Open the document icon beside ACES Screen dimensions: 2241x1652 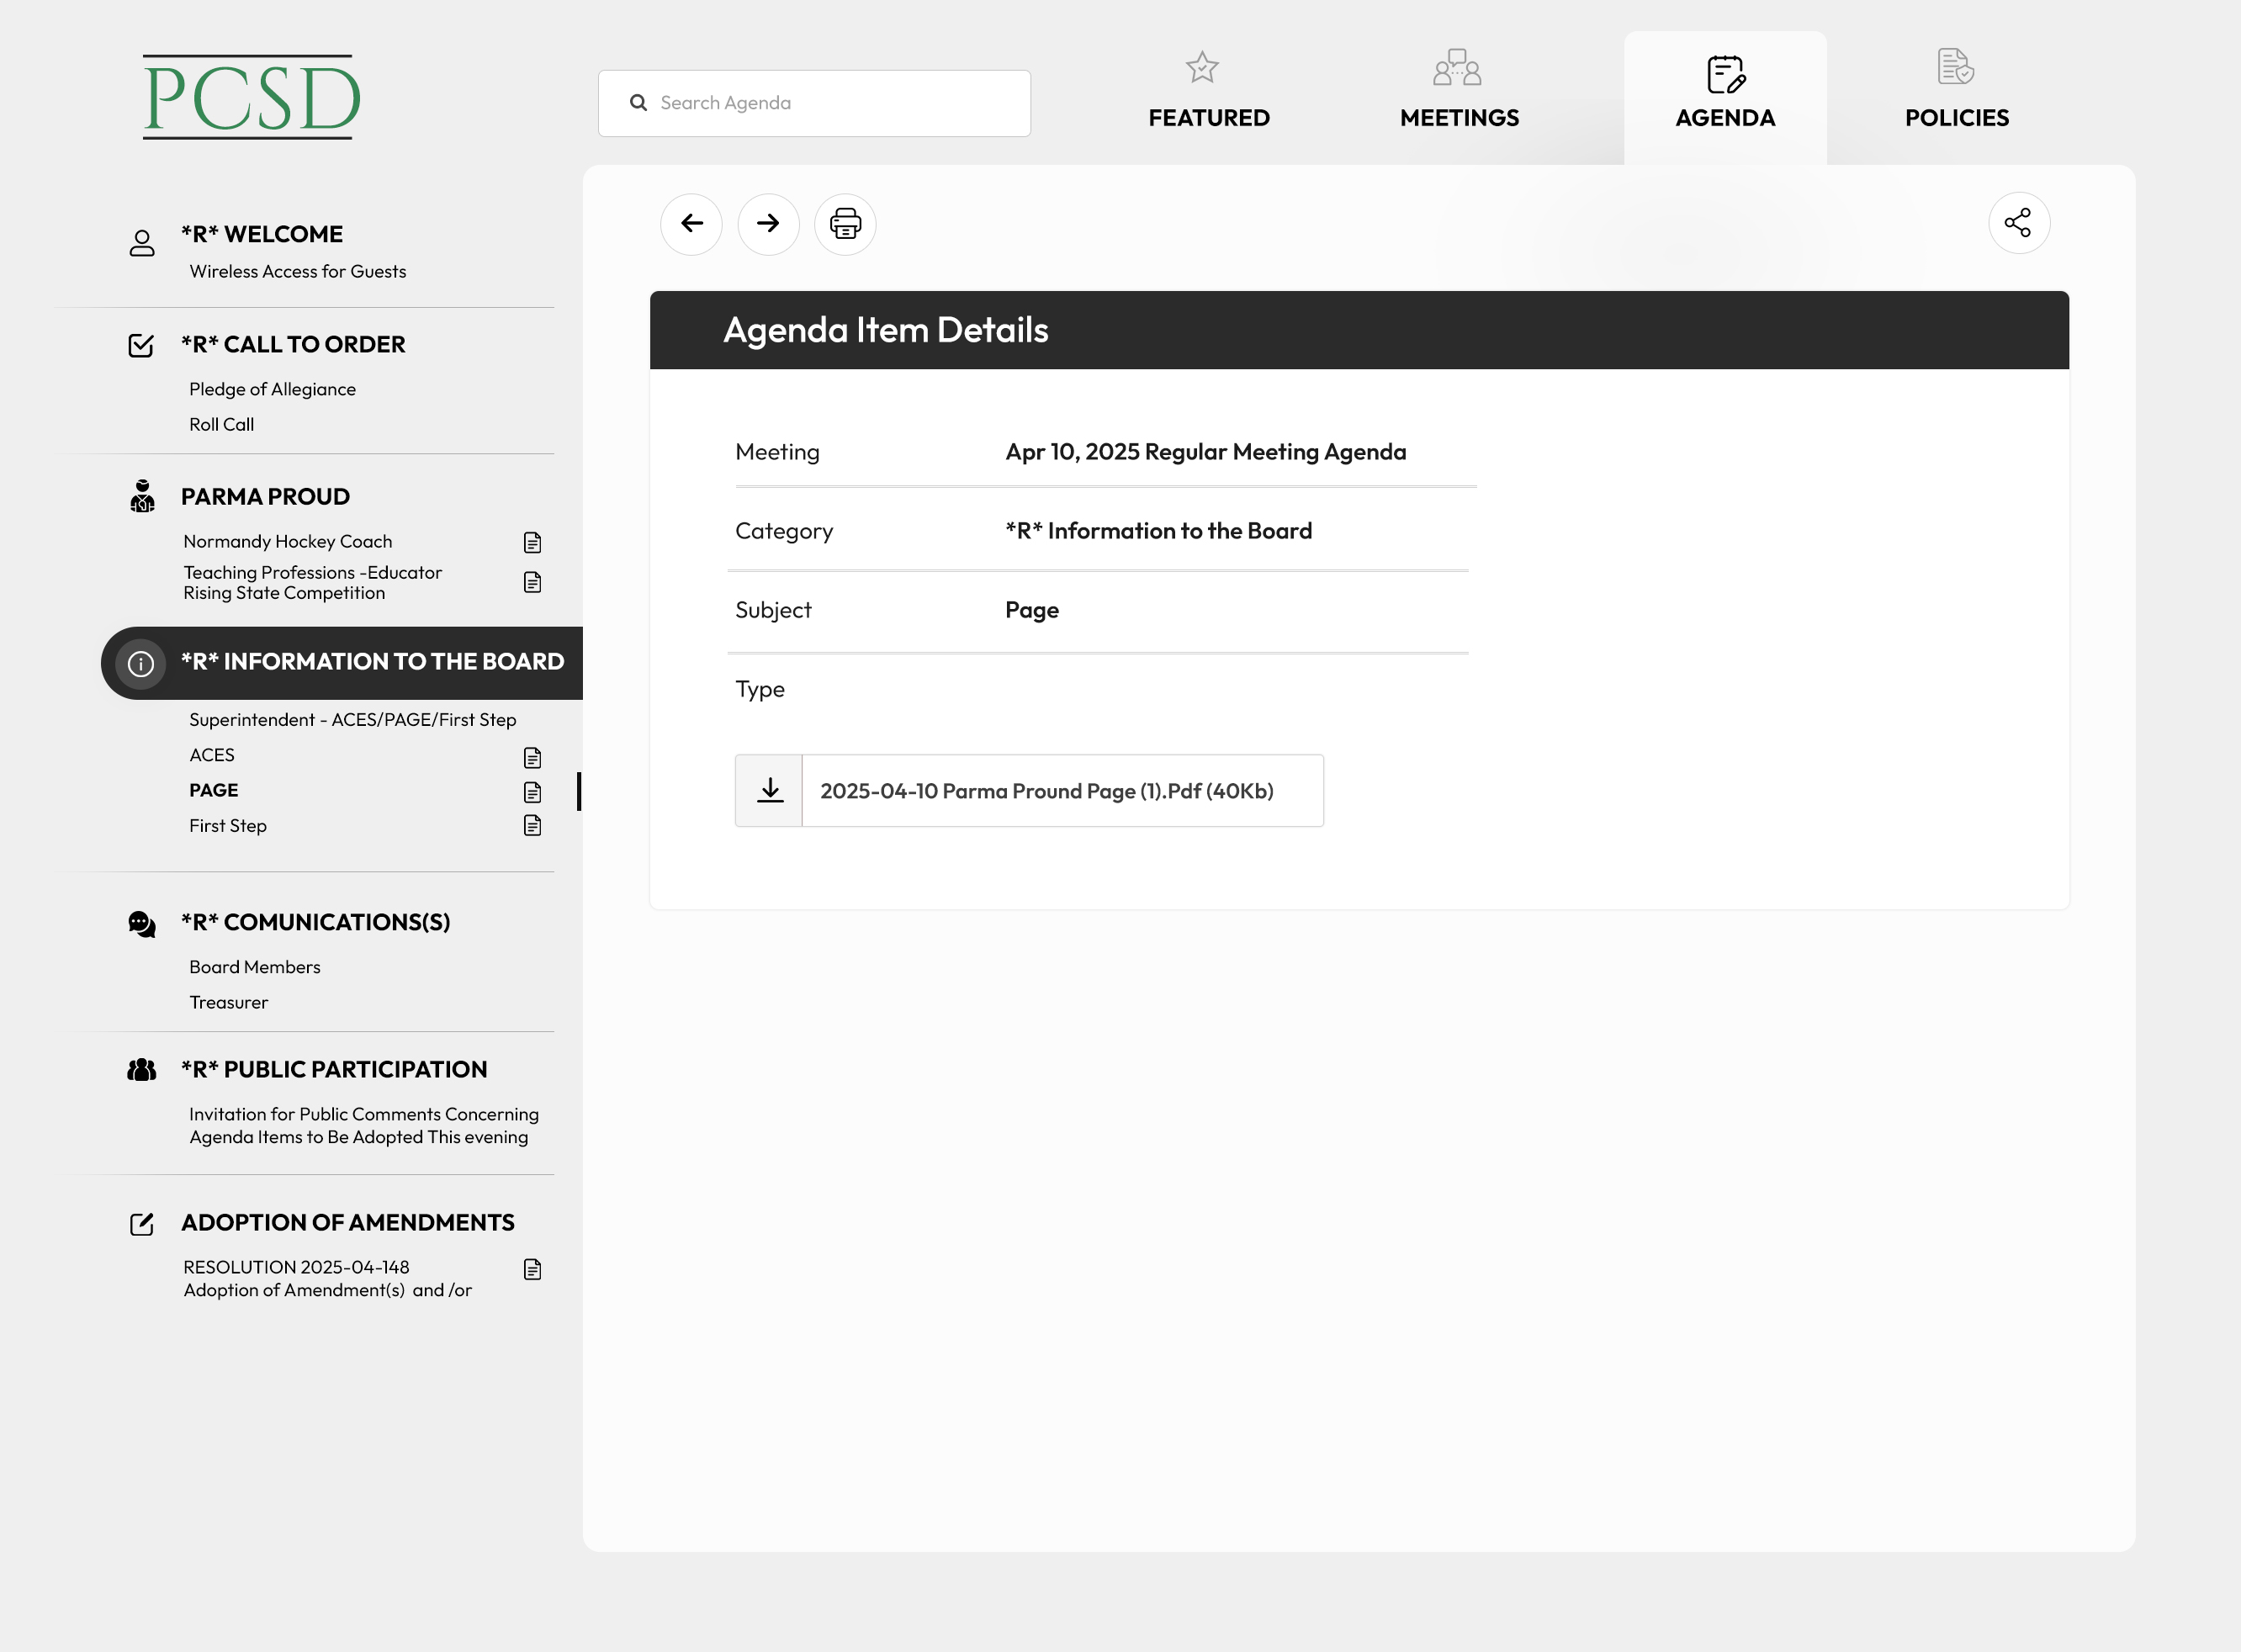tap(532, 757)
